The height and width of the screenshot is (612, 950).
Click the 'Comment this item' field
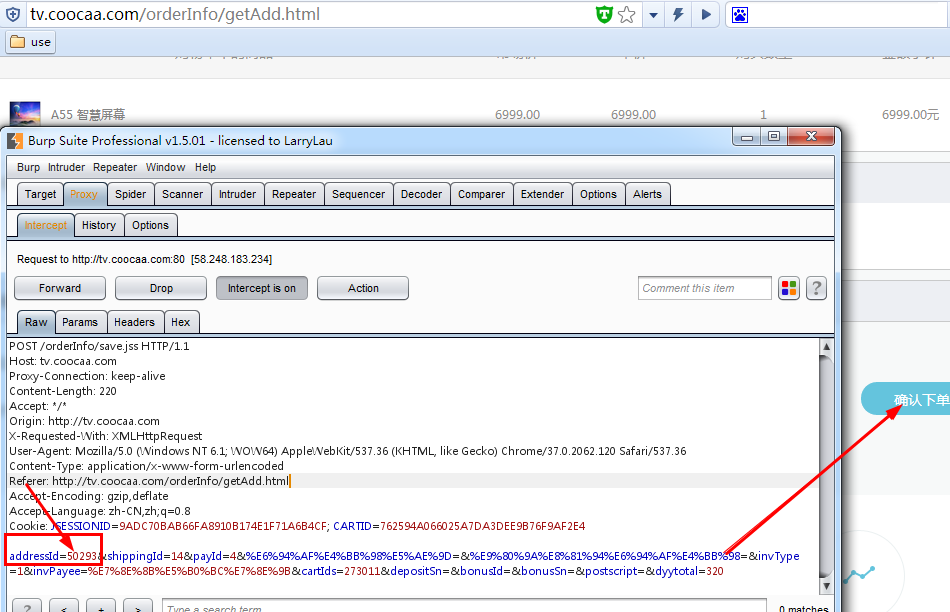coord(705,288)
